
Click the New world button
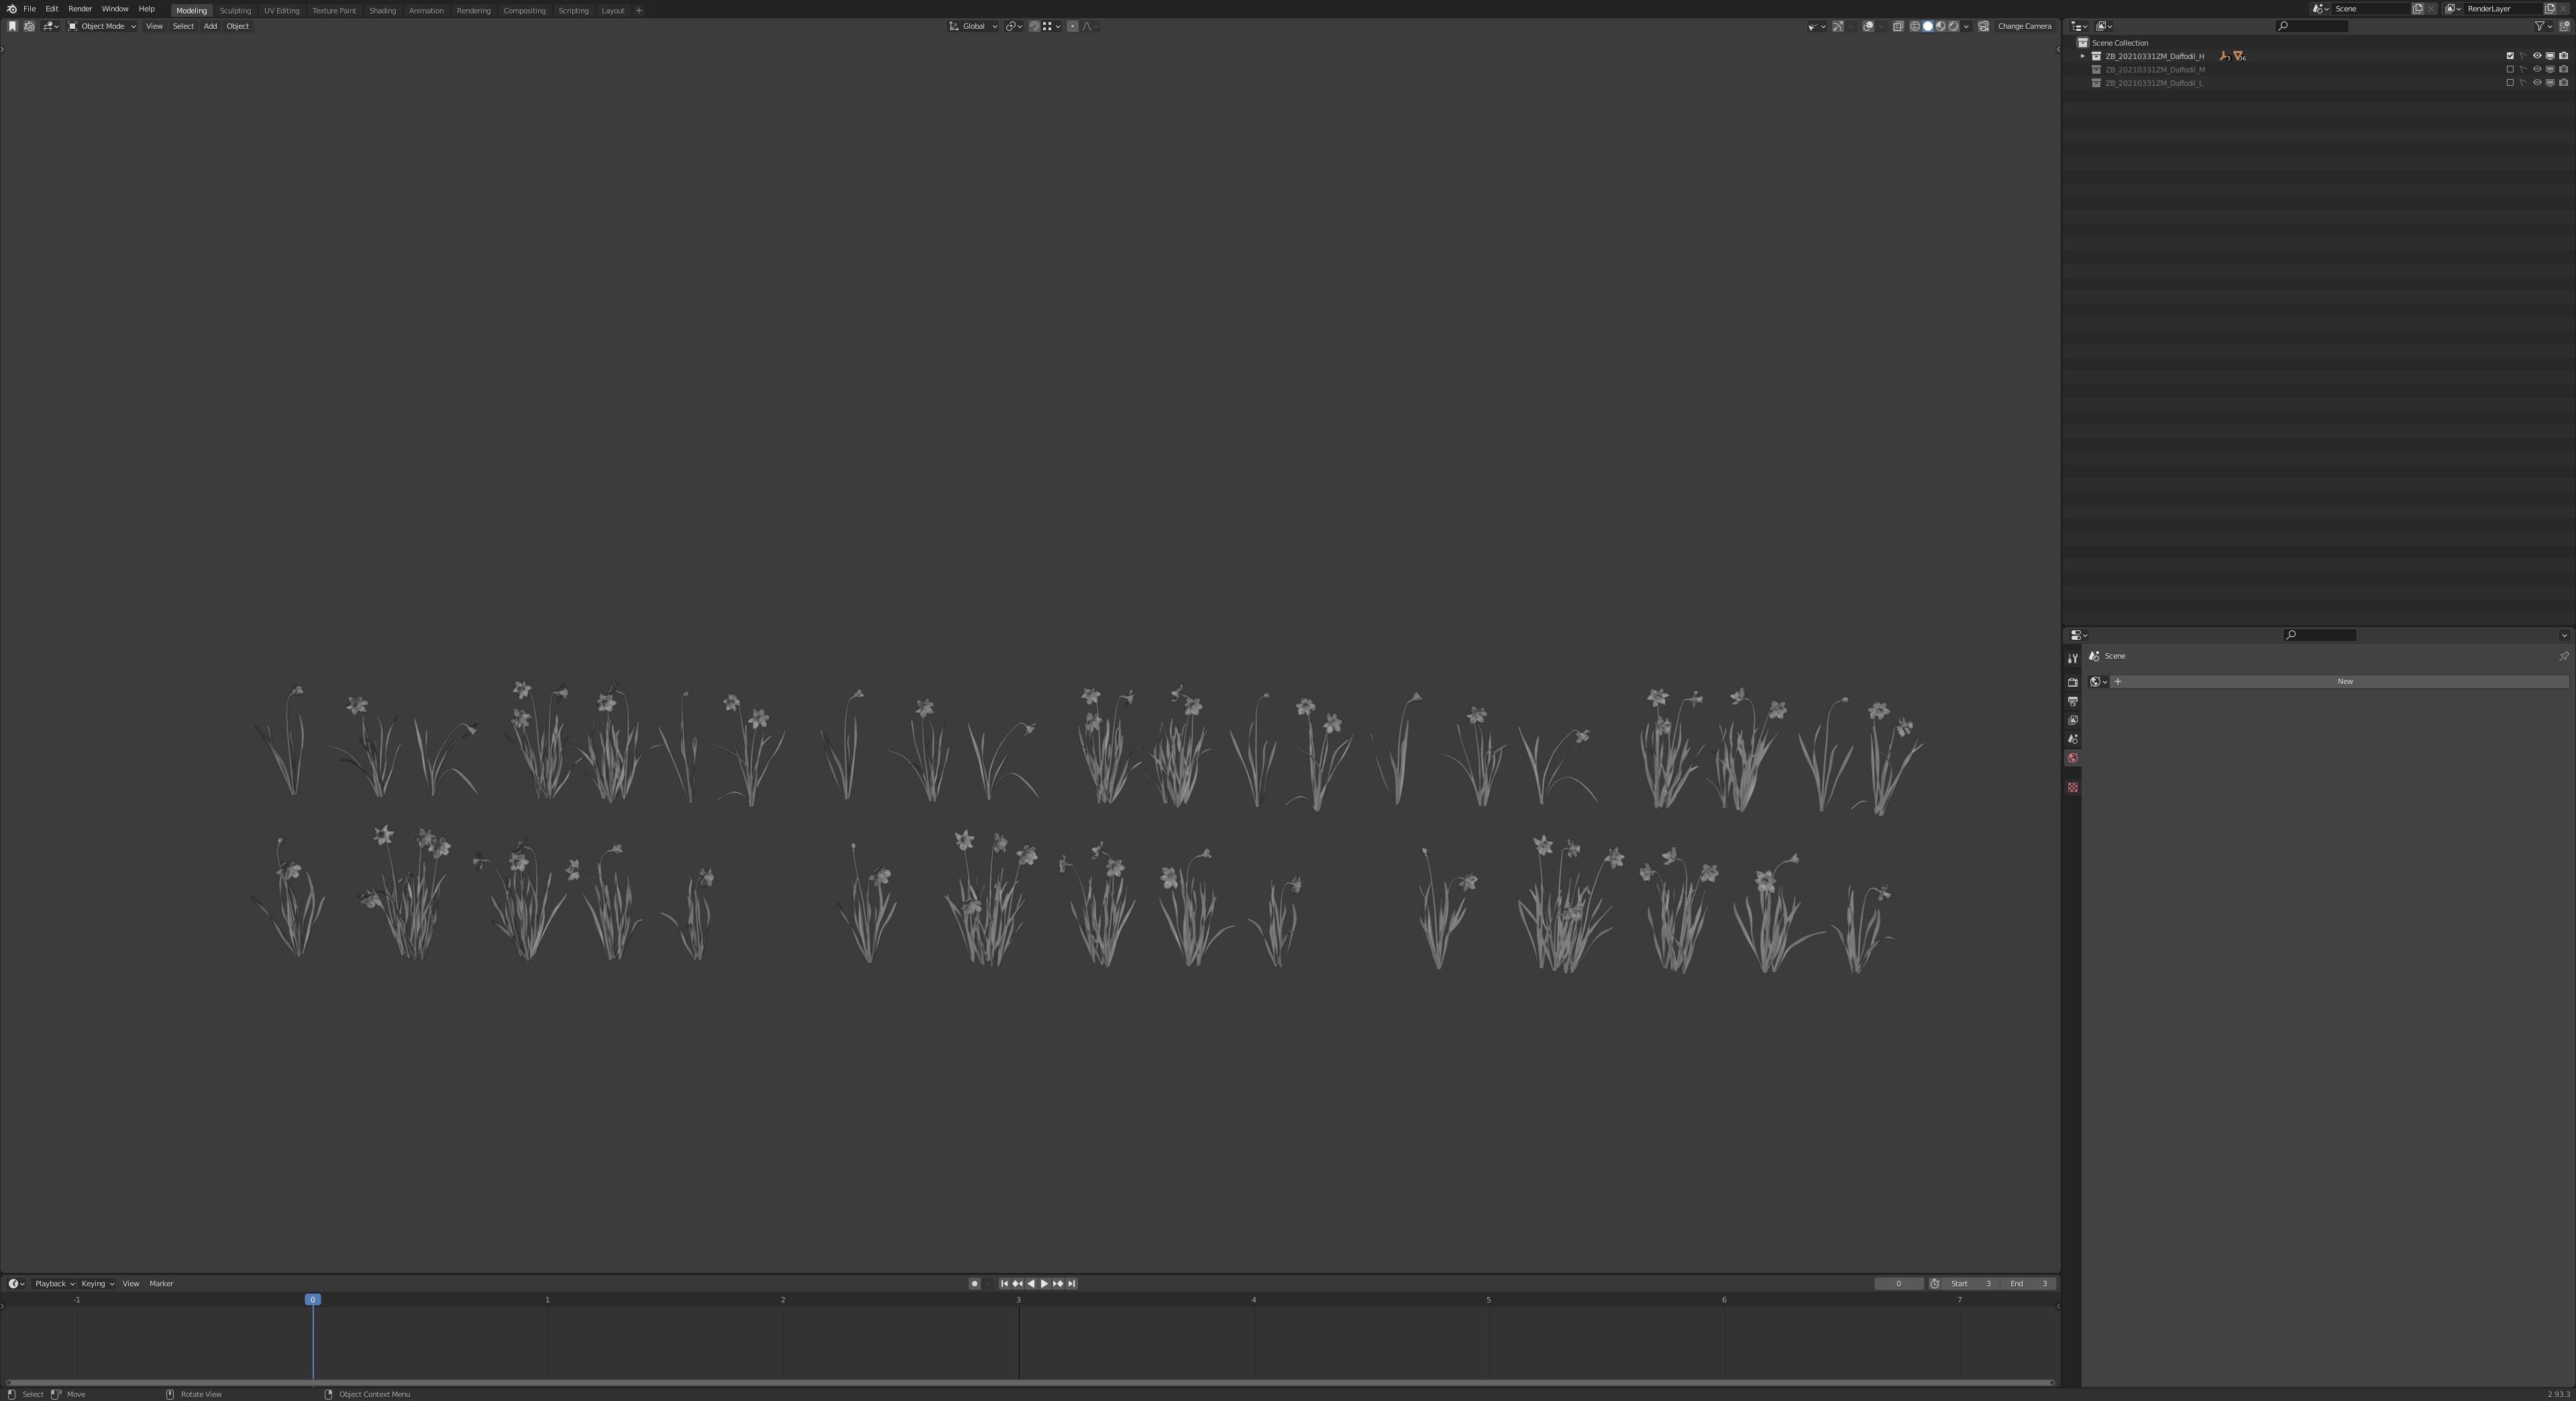click(x=2344, y=681)
